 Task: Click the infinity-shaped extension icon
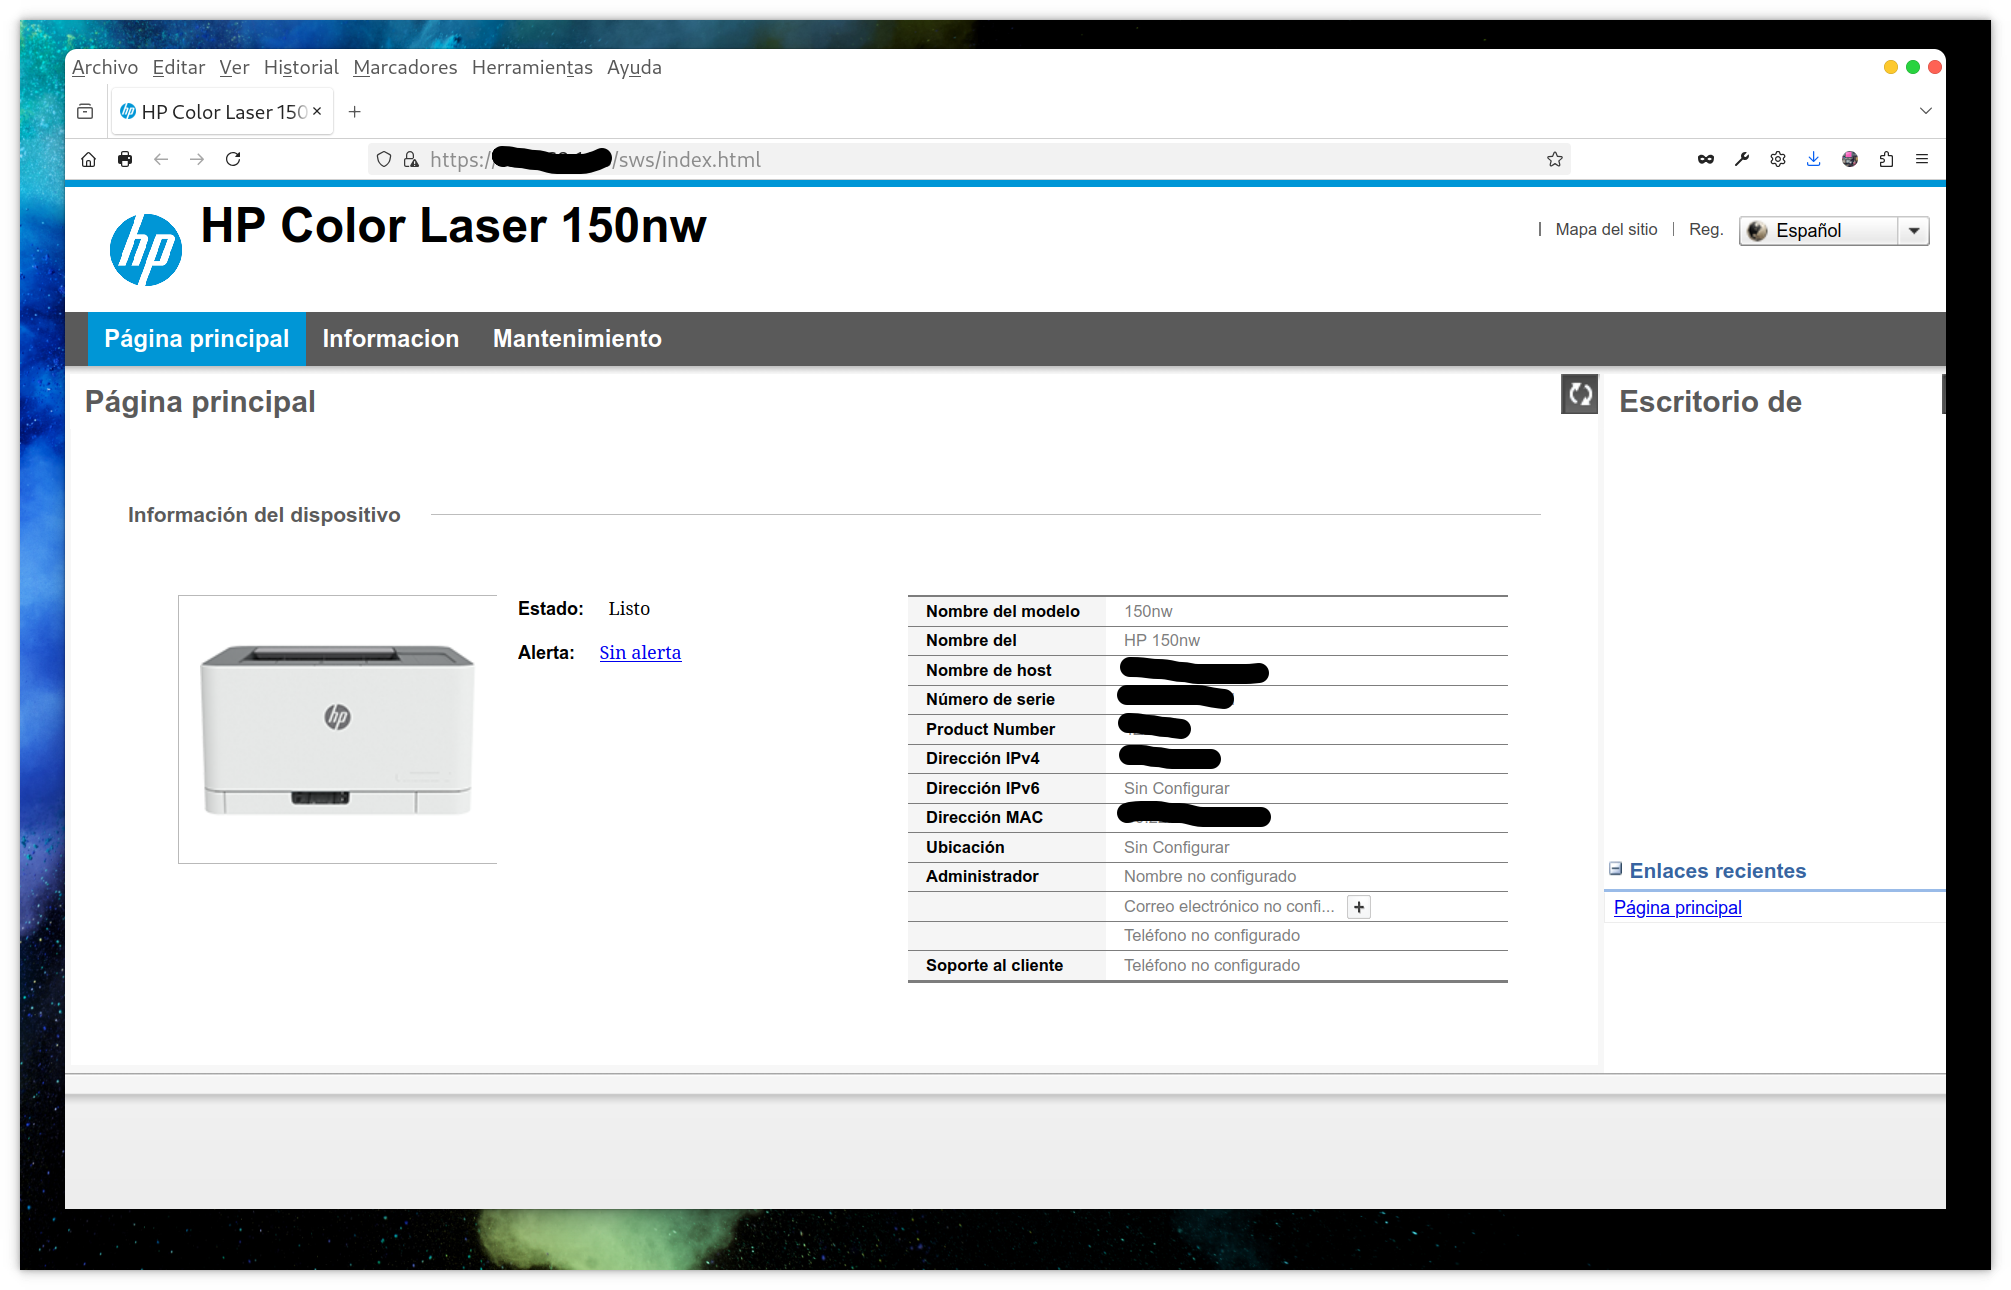pos(1706,159)
